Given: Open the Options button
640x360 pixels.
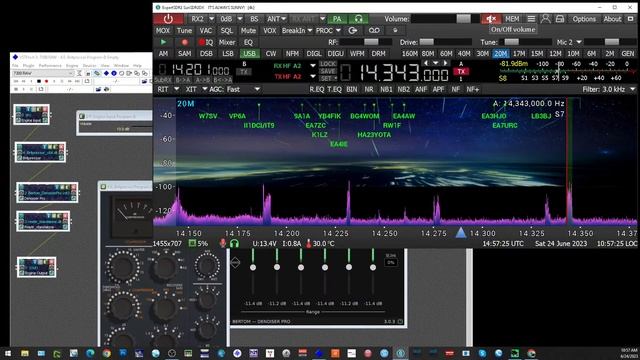Looking at the screenshot, I should pos(584,19).
